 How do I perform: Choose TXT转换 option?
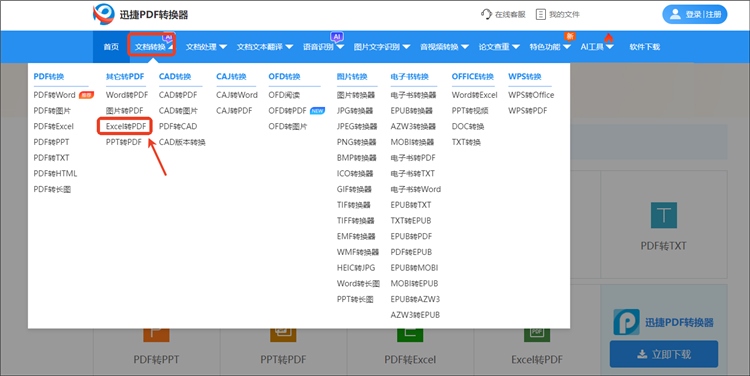(466, 142)
